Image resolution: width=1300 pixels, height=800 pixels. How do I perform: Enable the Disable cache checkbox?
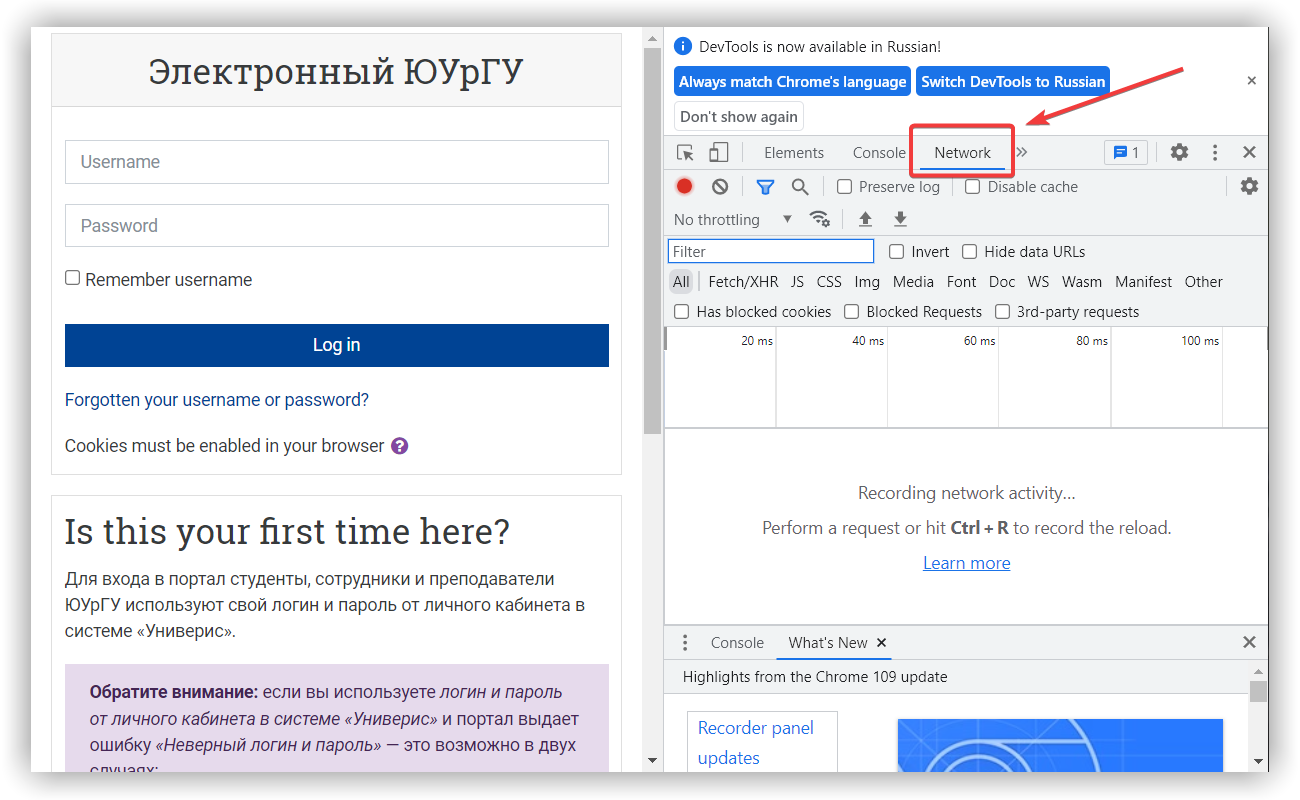[x=972, y=186]
